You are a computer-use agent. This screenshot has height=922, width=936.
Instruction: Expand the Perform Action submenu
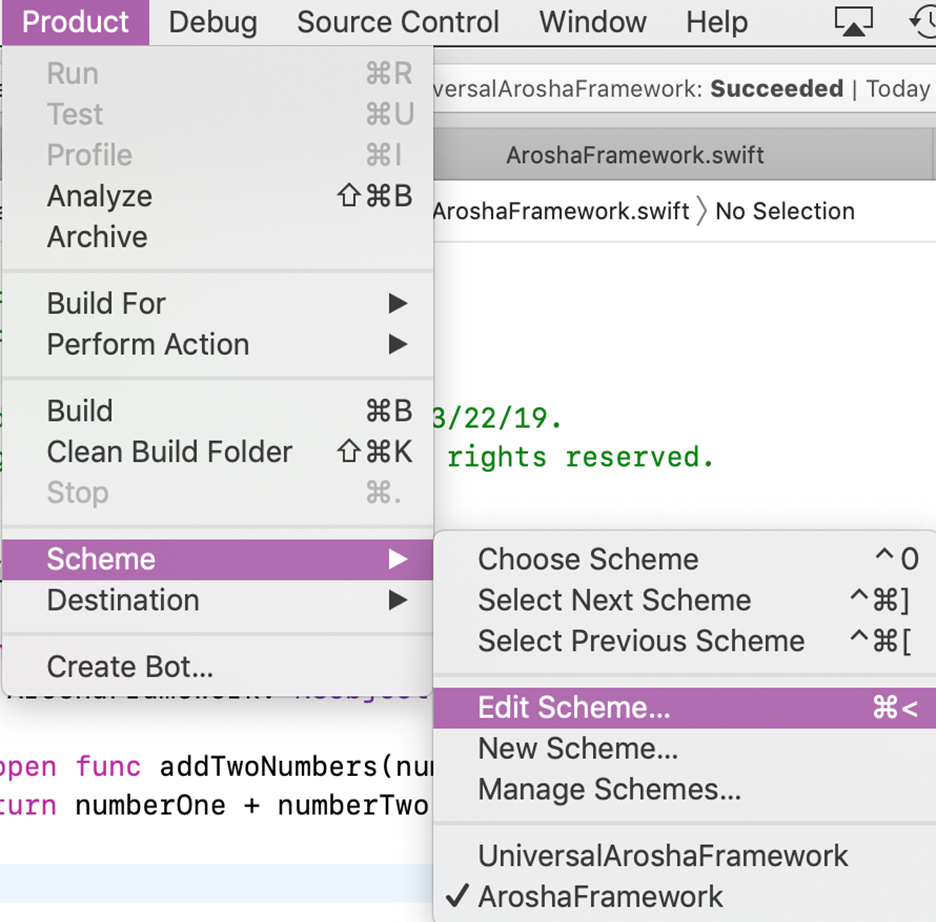click(218, 344)
